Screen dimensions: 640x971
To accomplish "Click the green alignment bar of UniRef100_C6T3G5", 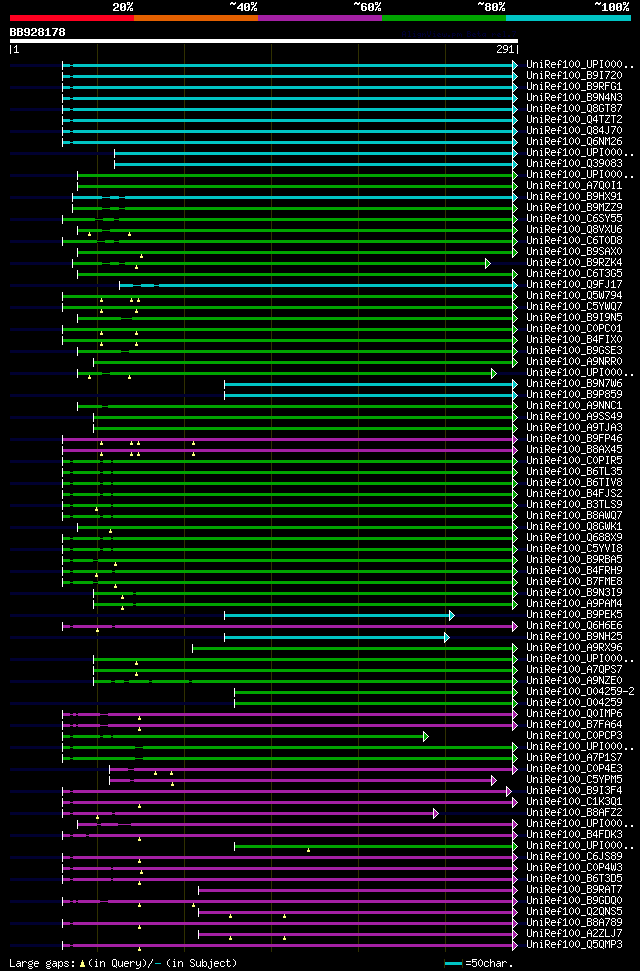I will (x=296, y=274).
